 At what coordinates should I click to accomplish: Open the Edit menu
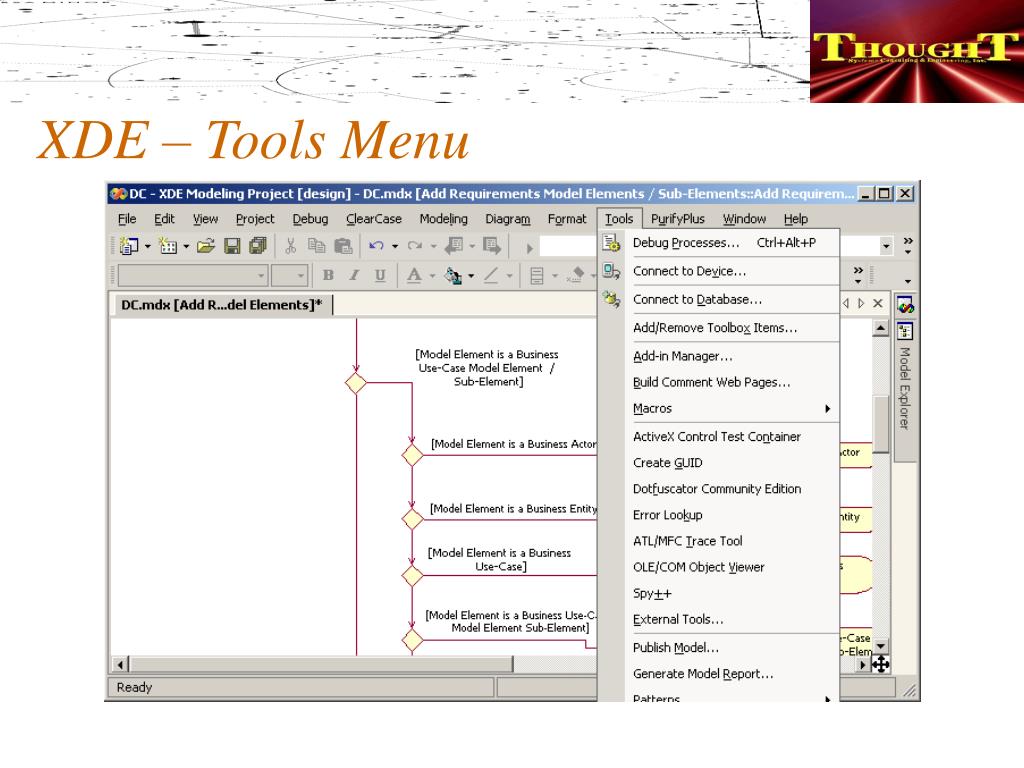[164, 219]
